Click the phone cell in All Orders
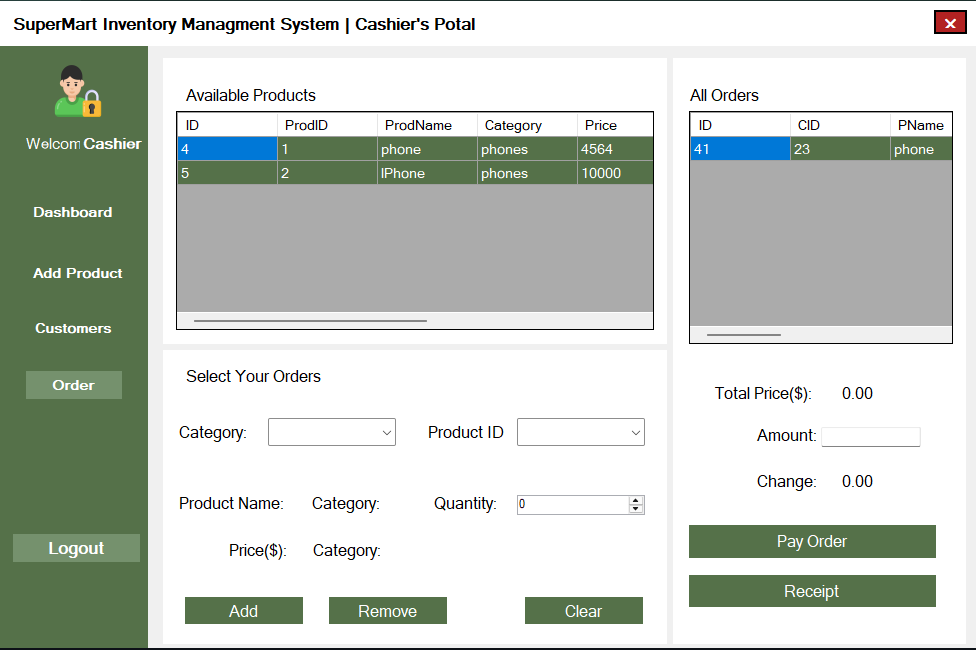This screenshot has width=976, height=650. click(x=921, y=149)
